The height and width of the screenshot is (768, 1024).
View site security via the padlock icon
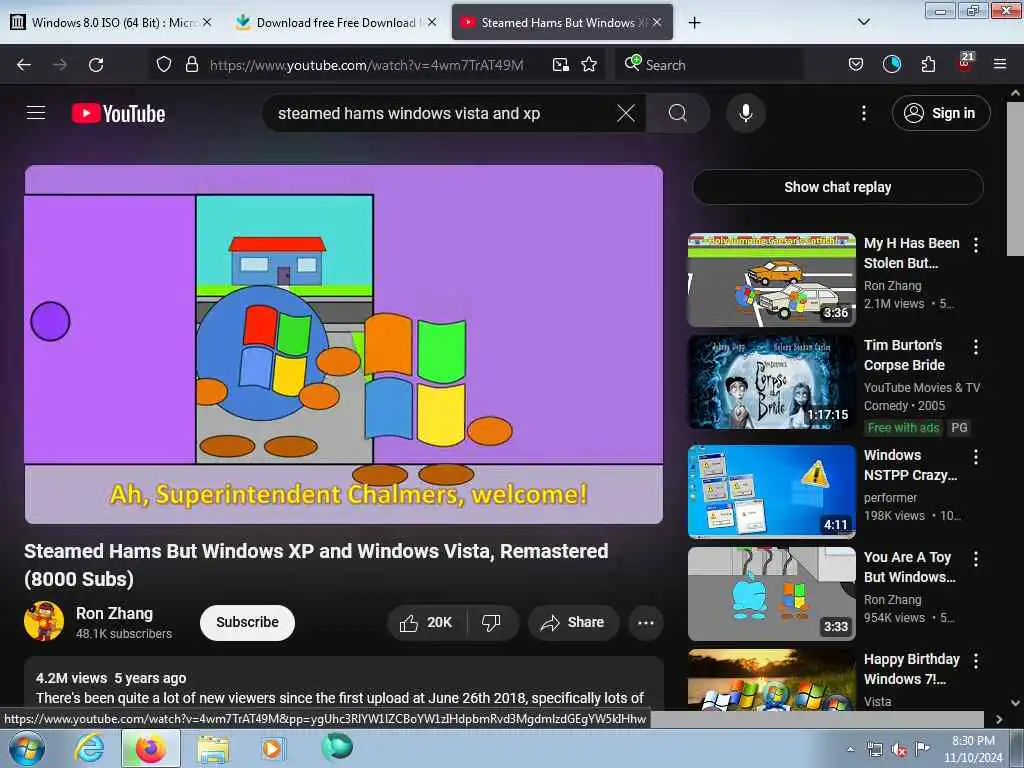pyautogui.click(x=191, y=64)
